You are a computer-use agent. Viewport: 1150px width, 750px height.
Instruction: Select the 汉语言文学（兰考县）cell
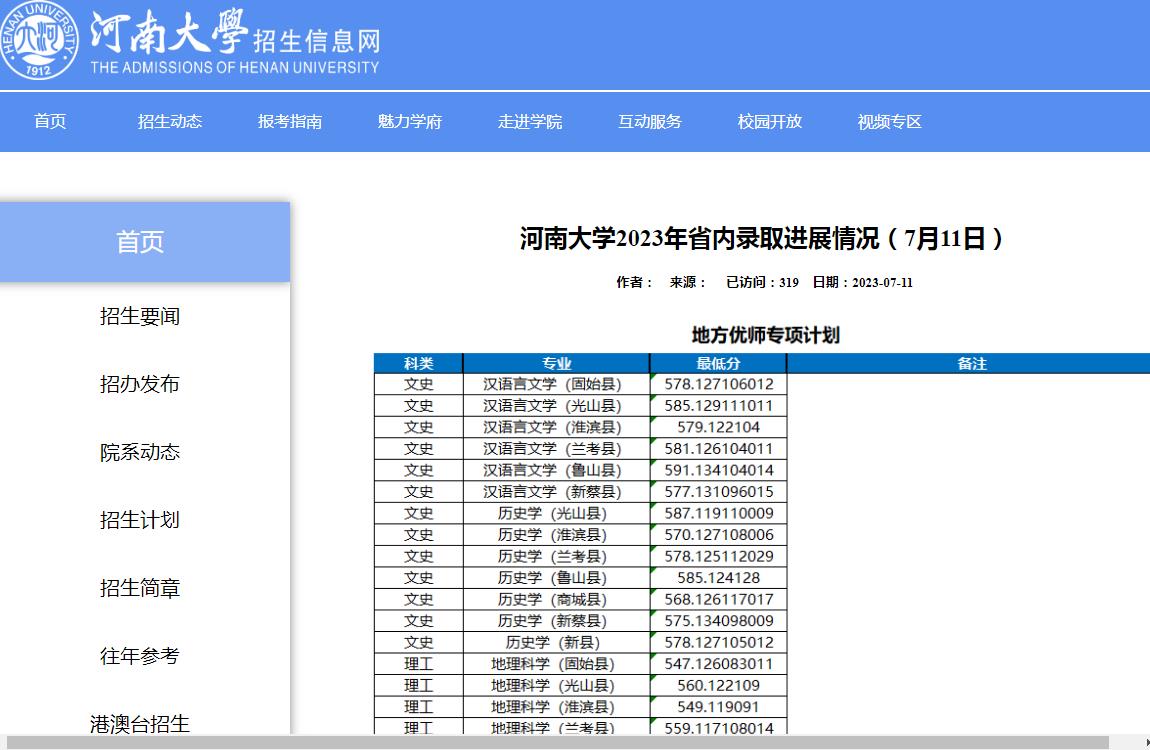[x=556, y=449]
